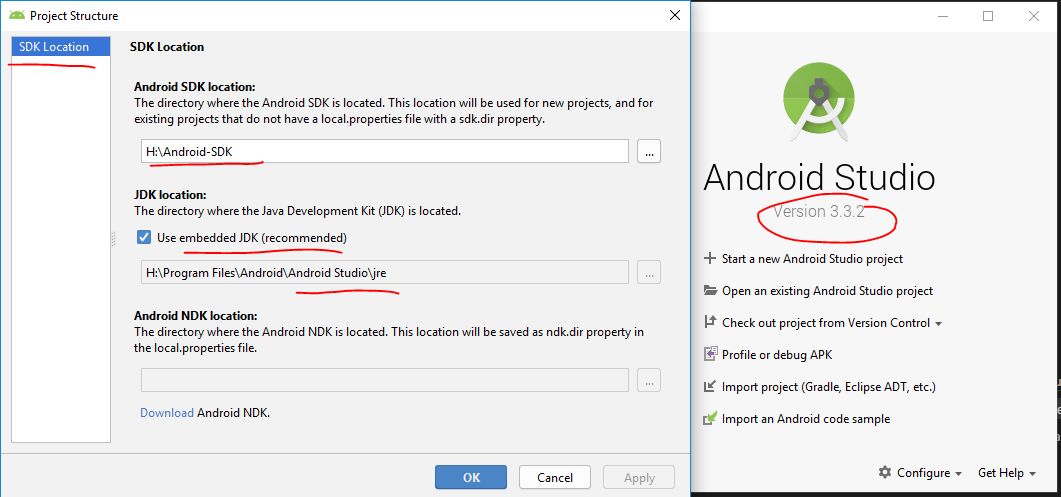Browse for the Android NDK location folder
1061x497 pixels.
pos(648,380)
